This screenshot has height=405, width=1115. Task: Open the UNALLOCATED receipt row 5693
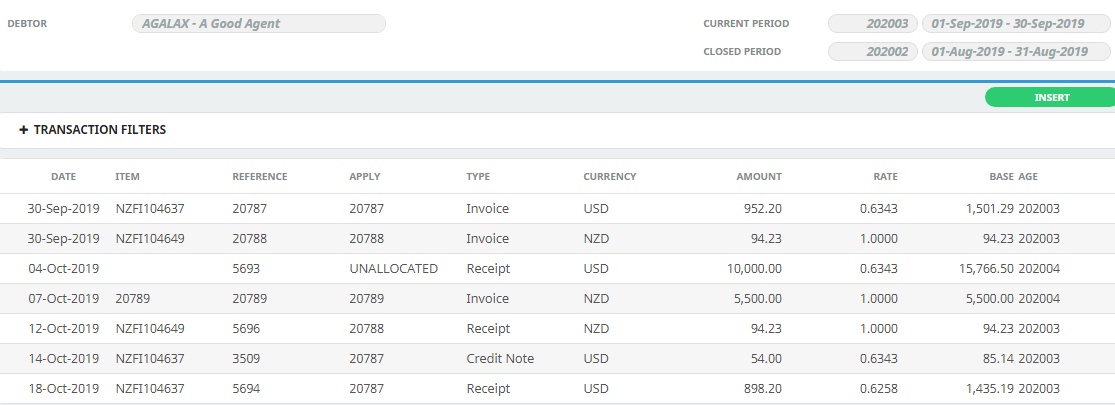[x=558, y=269]
